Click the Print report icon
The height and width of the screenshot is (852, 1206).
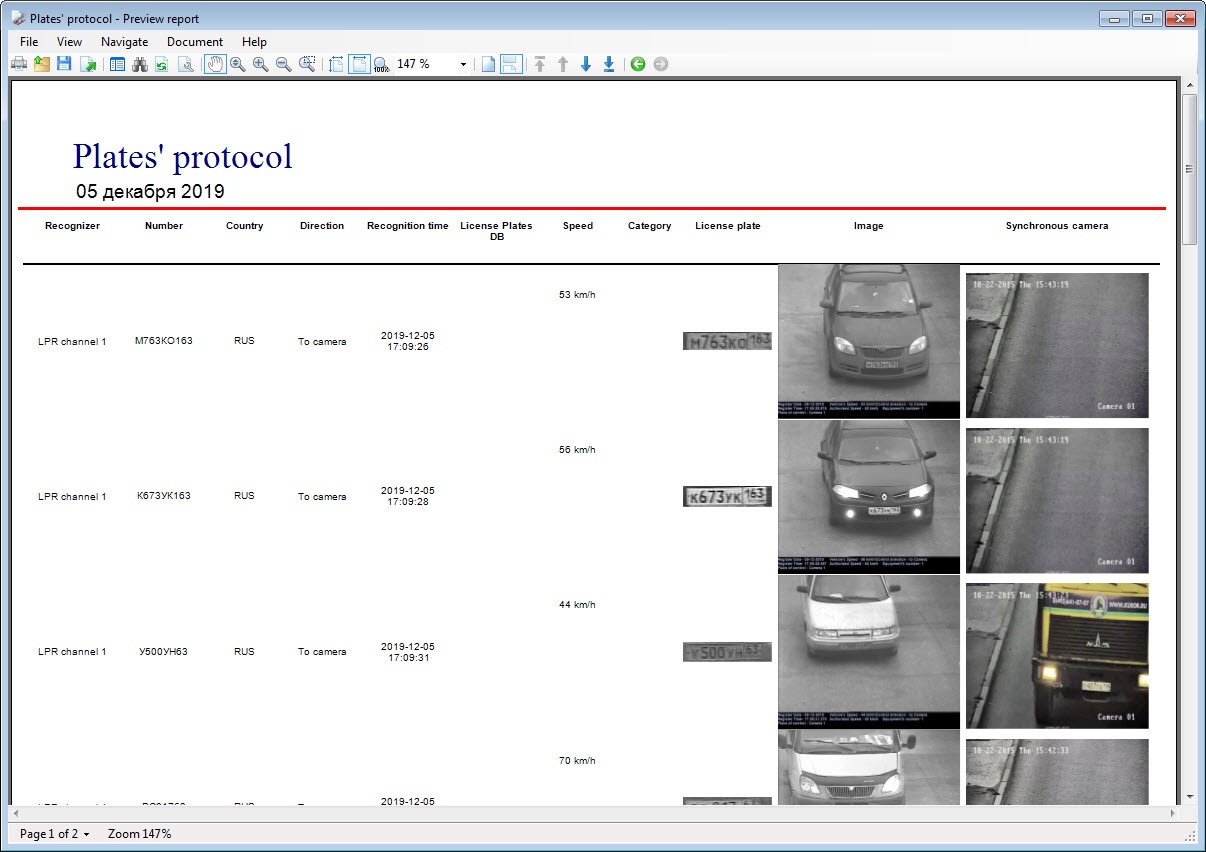click(18, 64)
